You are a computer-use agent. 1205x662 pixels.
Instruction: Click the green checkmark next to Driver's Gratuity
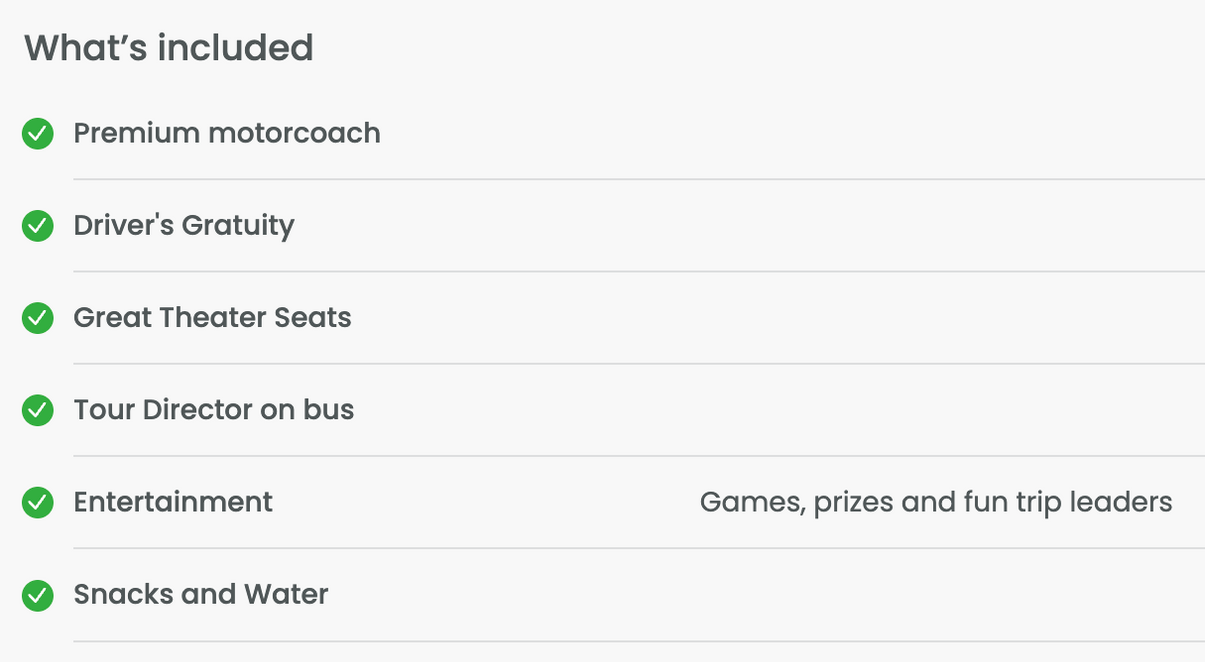(x=38, y=226)
